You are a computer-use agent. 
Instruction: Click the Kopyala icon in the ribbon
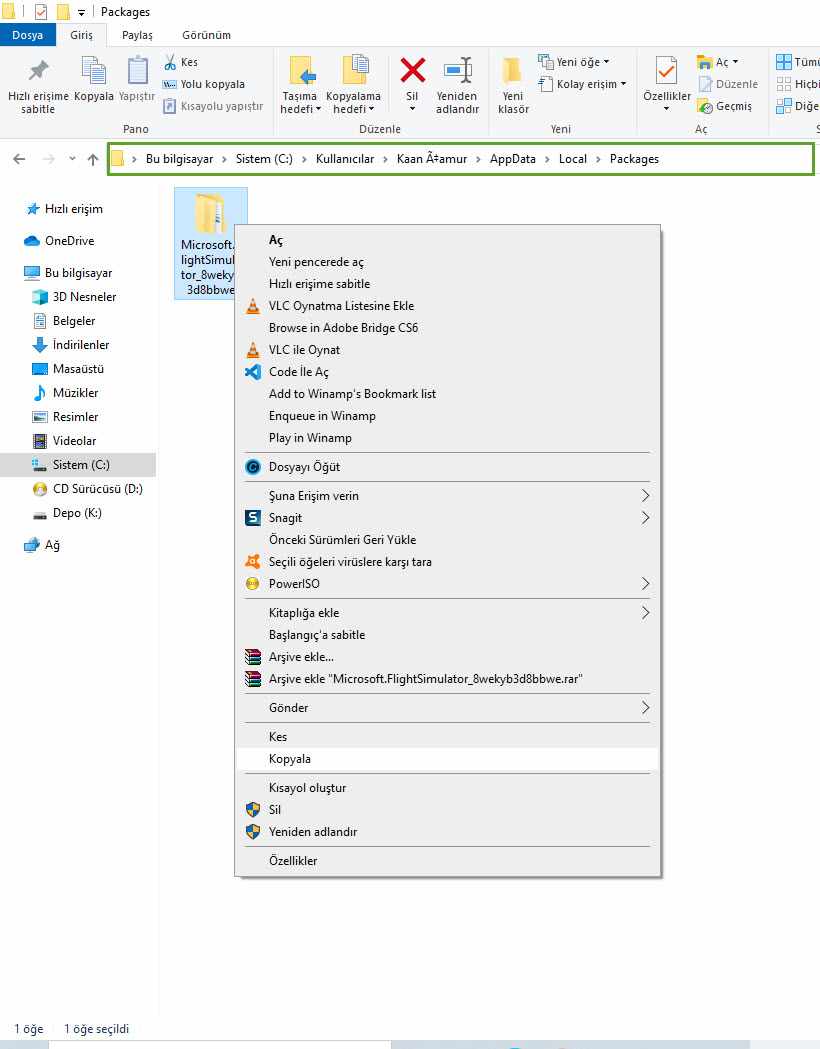[93, 72]
